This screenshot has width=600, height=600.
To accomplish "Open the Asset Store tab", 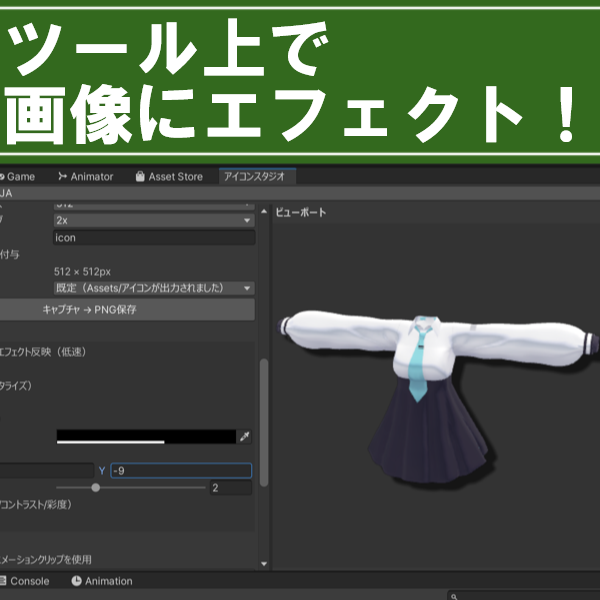I will [x=169, y=177].
